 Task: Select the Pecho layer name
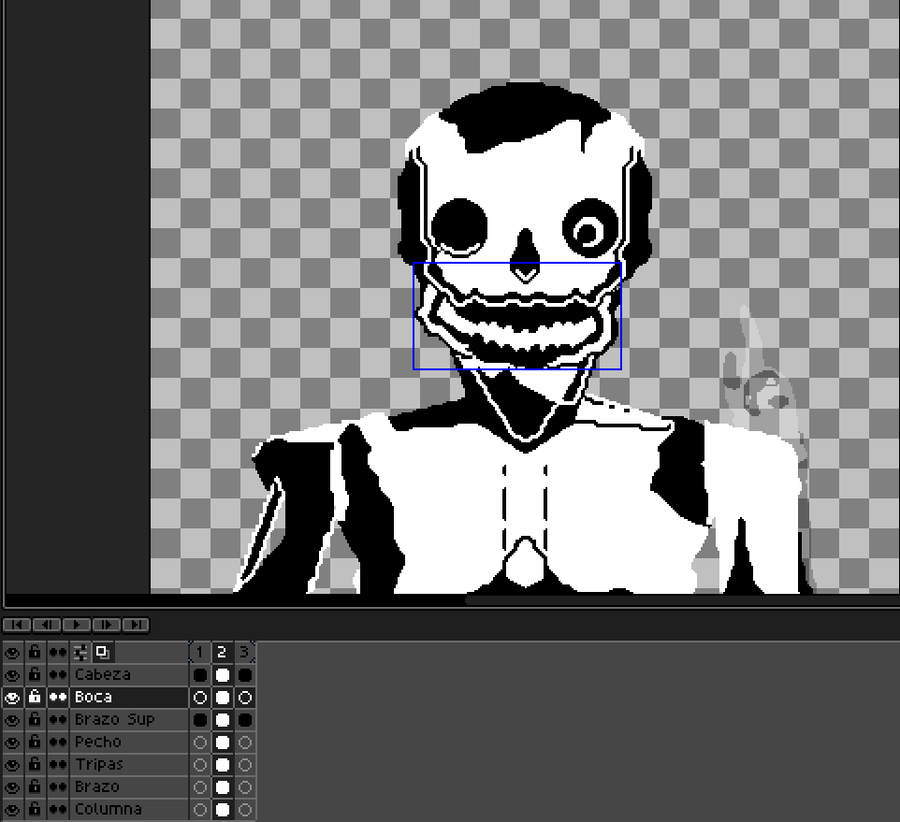click(129, 742)
